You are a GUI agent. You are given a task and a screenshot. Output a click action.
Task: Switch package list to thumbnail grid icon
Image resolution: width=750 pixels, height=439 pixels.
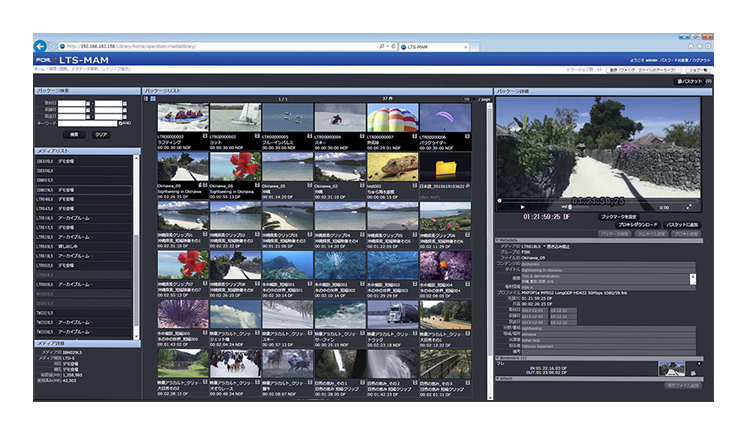point(153,99)
